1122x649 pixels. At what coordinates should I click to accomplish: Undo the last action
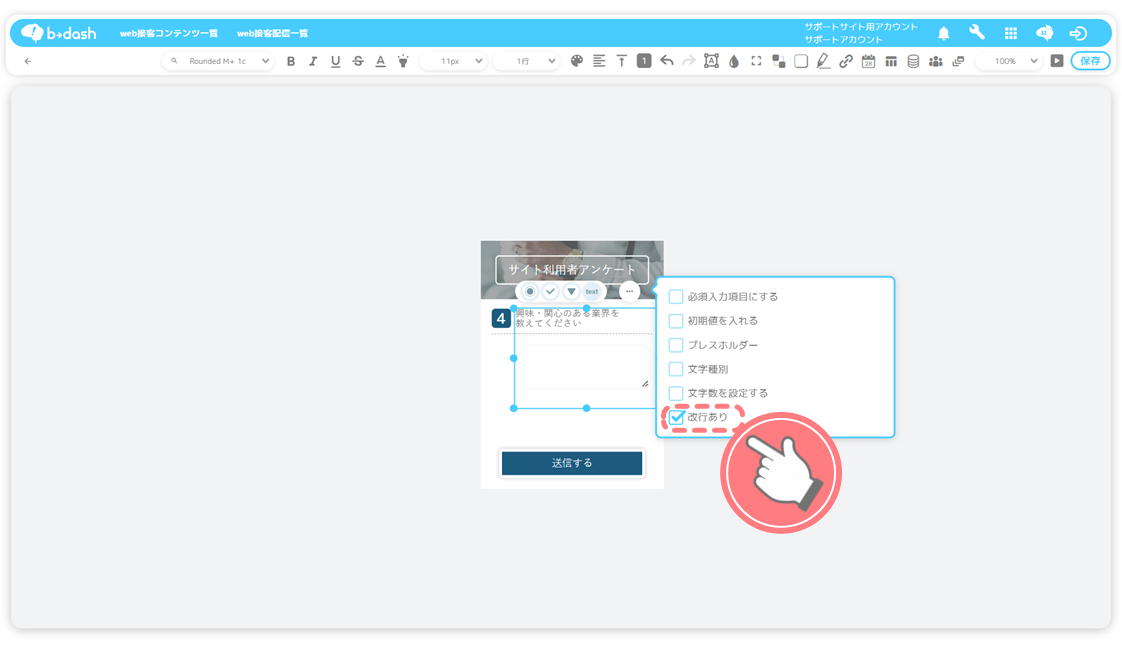pos(666,61)
